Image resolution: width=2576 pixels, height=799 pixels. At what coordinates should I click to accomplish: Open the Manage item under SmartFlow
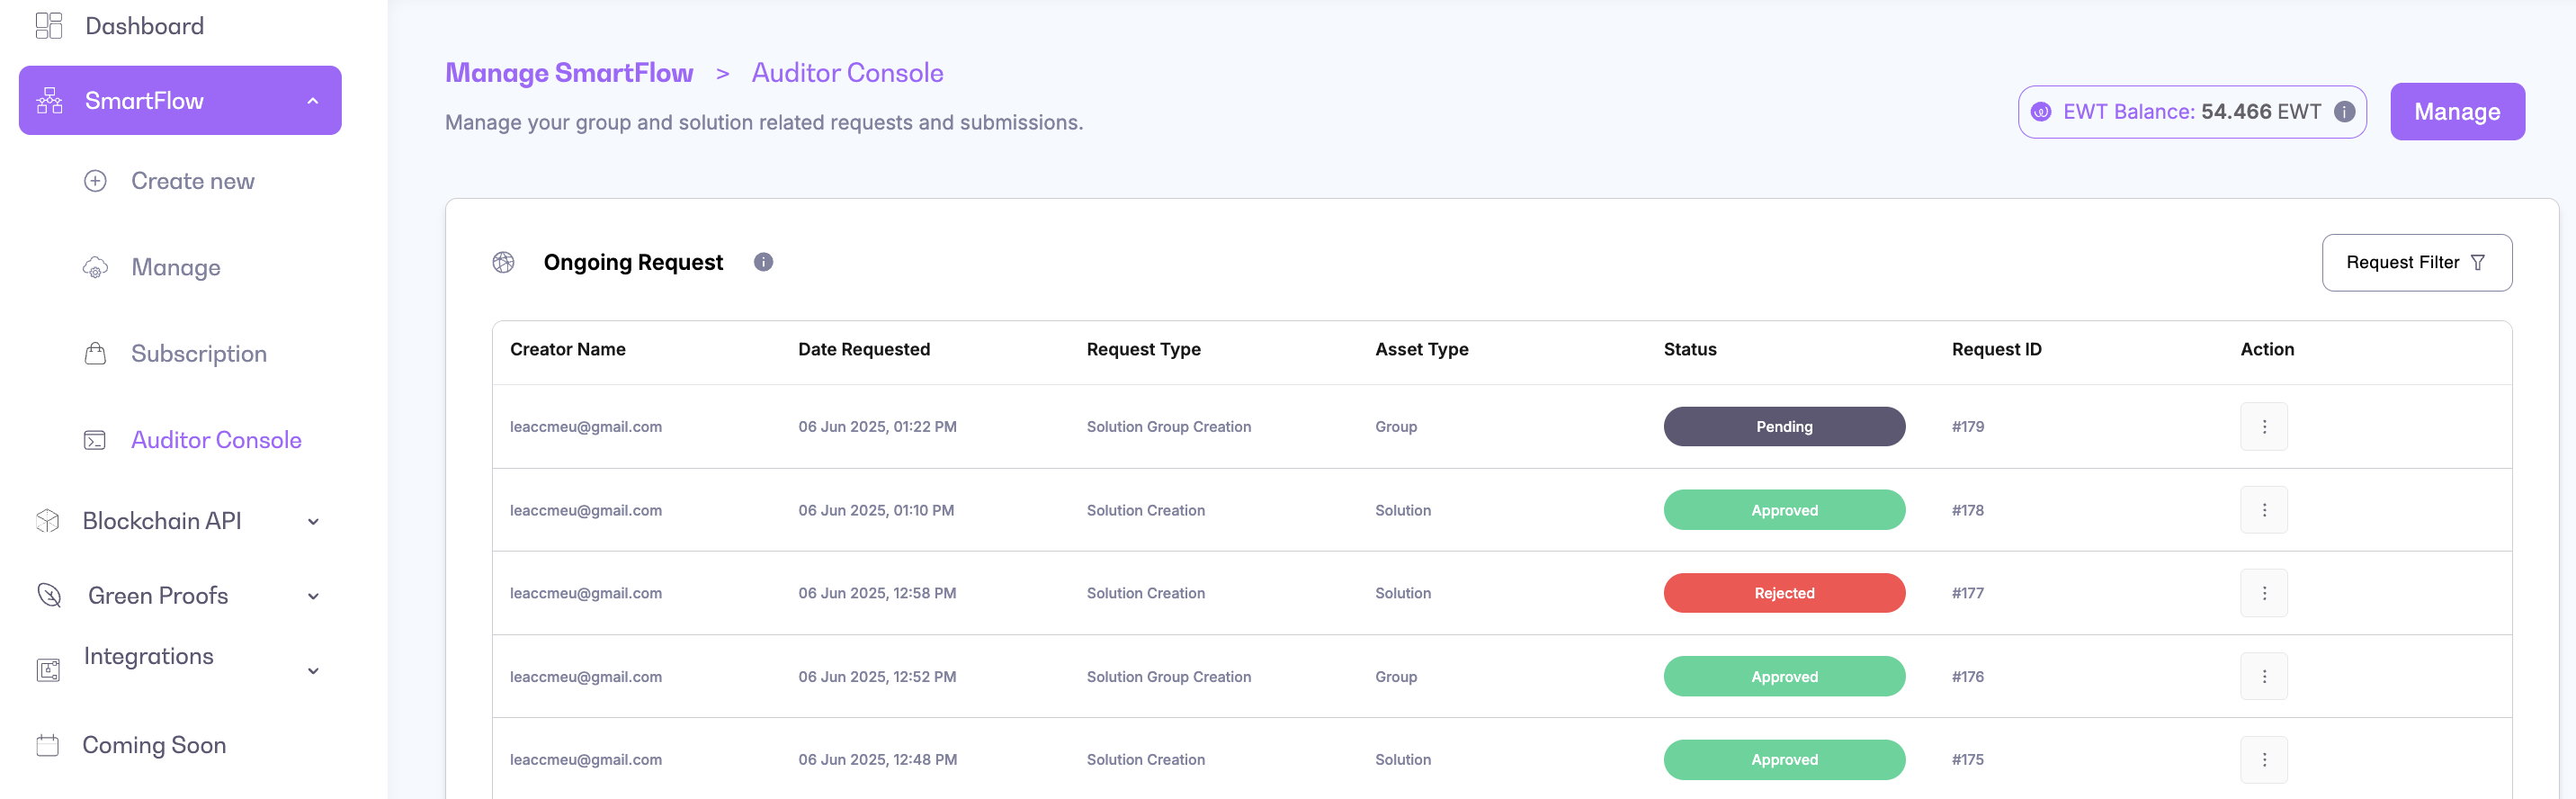(176, 268)
